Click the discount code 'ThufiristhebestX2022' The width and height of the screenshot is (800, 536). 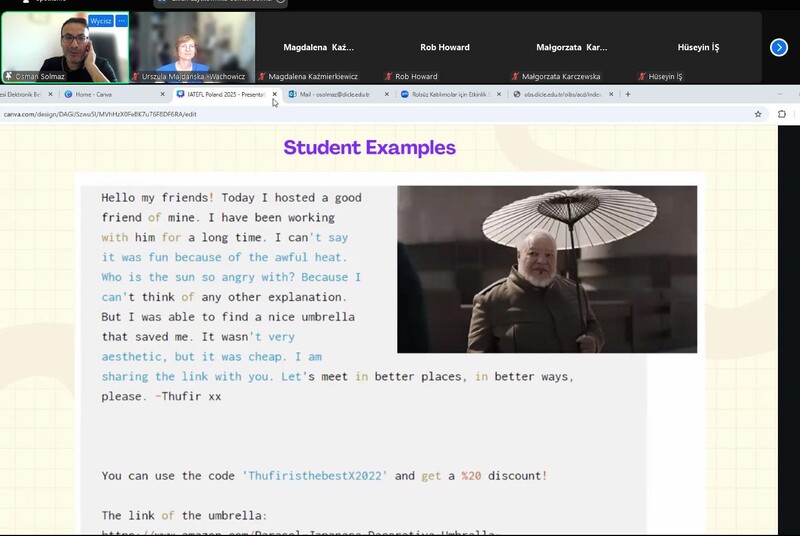tap(315, 476)
